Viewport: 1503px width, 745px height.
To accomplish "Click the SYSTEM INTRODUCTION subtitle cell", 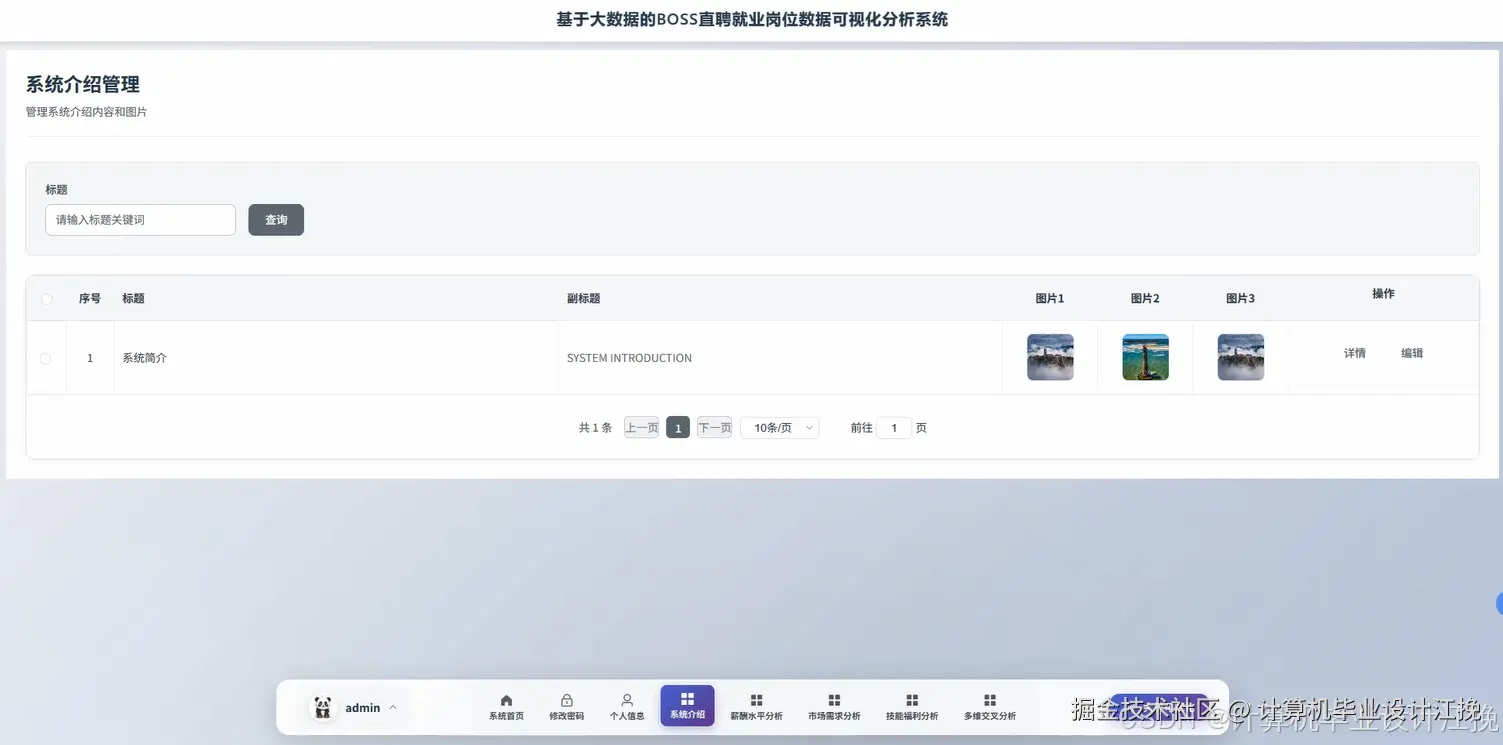I will (780, 358).
